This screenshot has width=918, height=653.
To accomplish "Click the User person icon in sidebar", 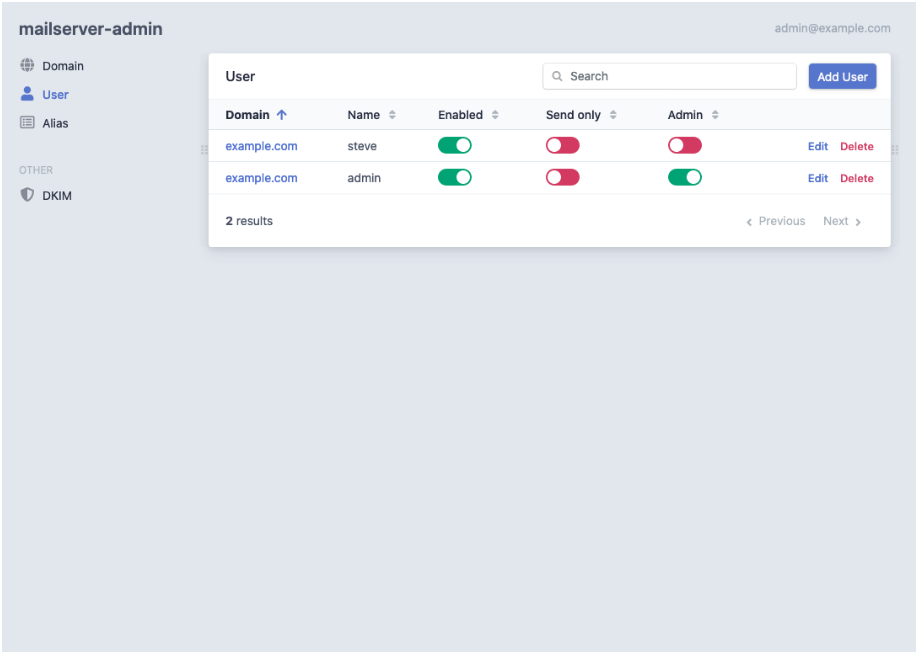I will point(27,94).
